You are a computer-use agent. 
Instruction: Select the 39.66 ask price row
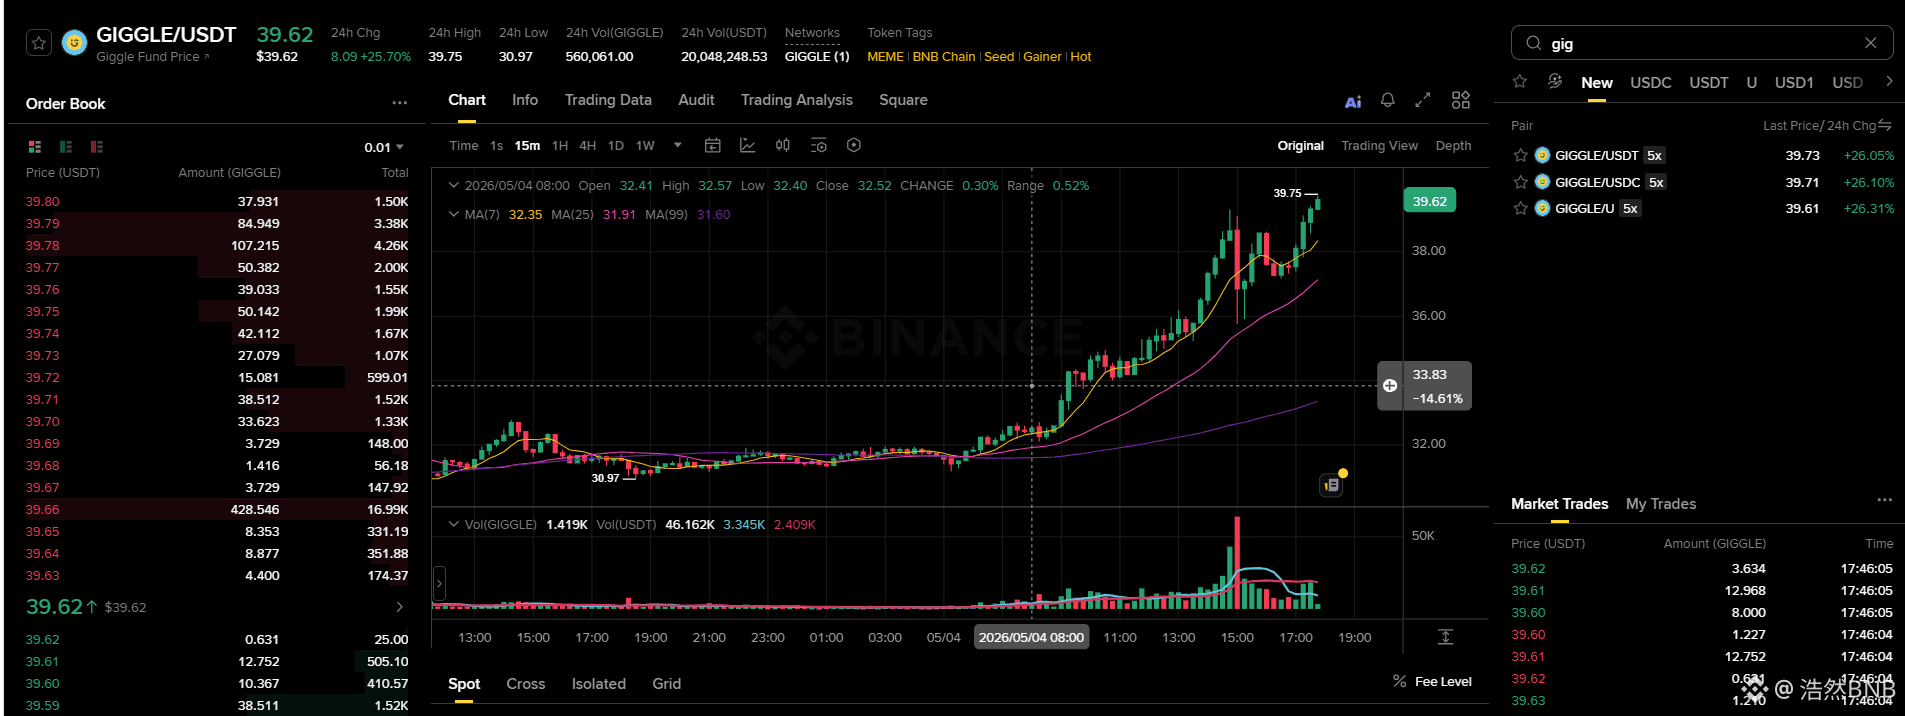pyautogui.click(x=217, y=509)
